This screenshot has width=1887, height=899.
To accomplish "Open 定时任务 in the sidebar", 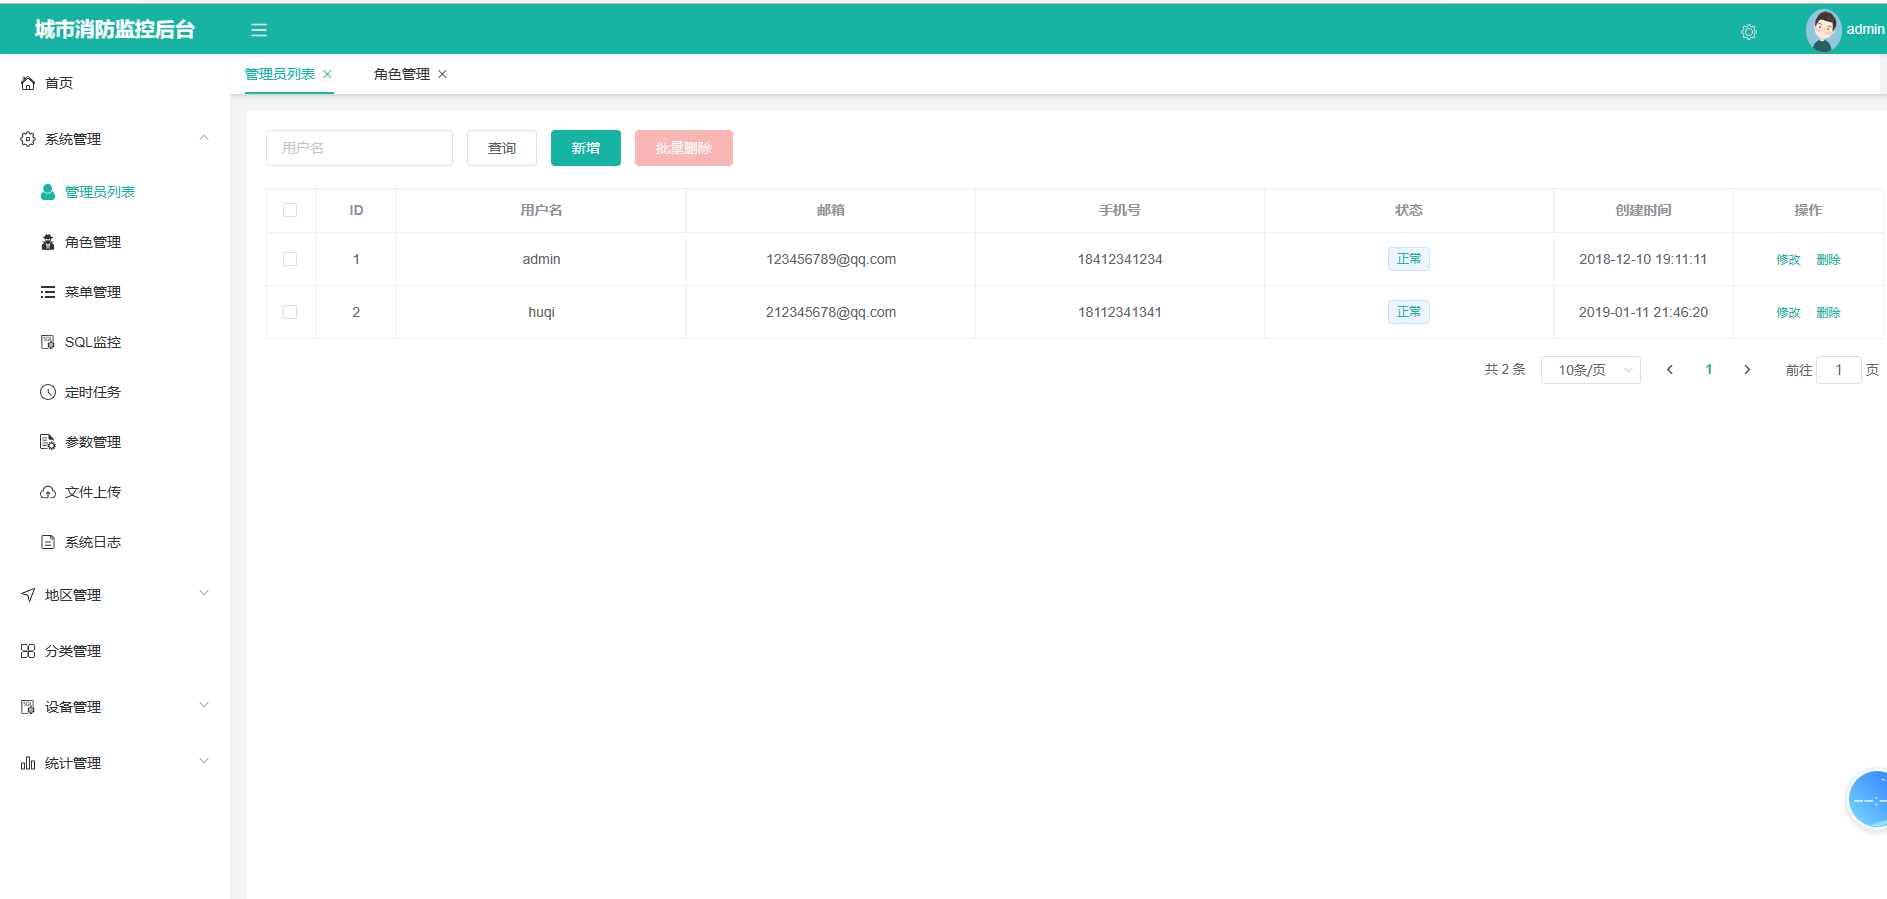I will (x=92, y=392).
